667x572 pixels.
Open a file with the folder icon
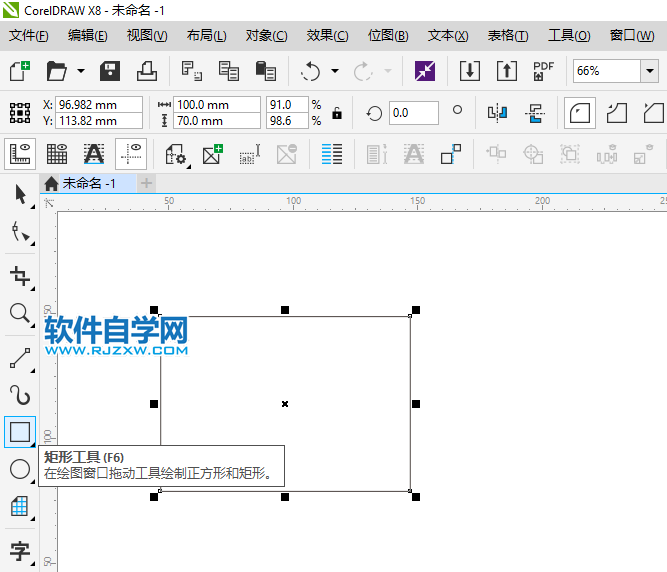click(57, 71)
